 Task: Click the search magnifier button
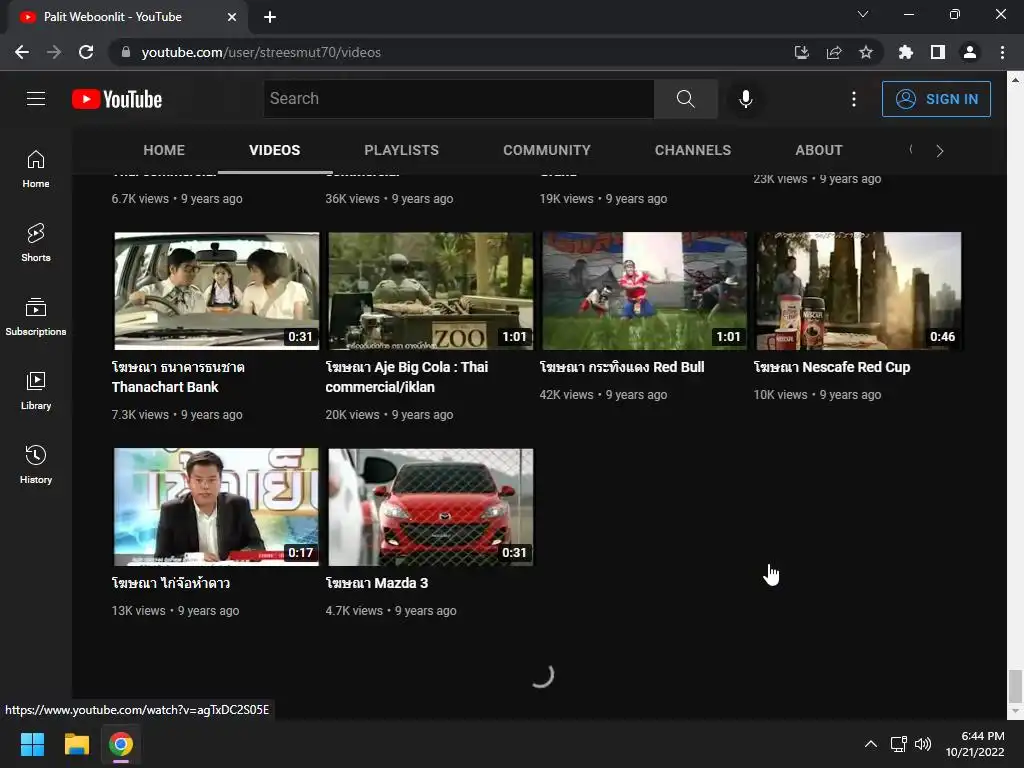pyautogui.click(x=686, y=99)
